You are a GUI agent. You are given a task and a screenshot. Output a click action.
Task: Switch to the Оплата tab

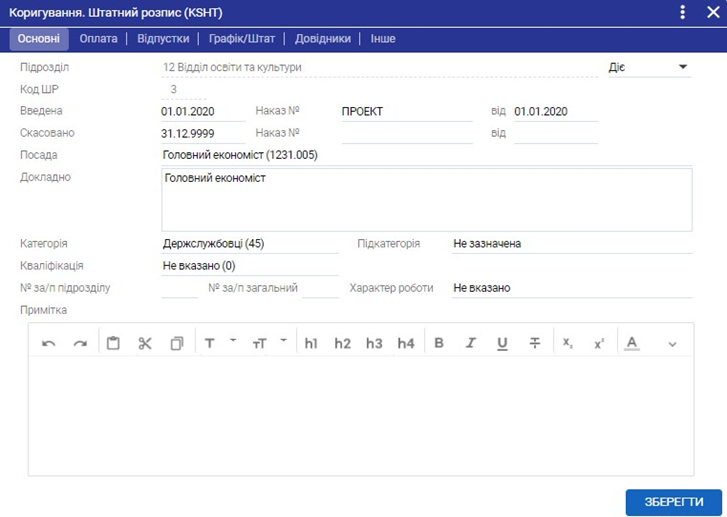(98, 39)
